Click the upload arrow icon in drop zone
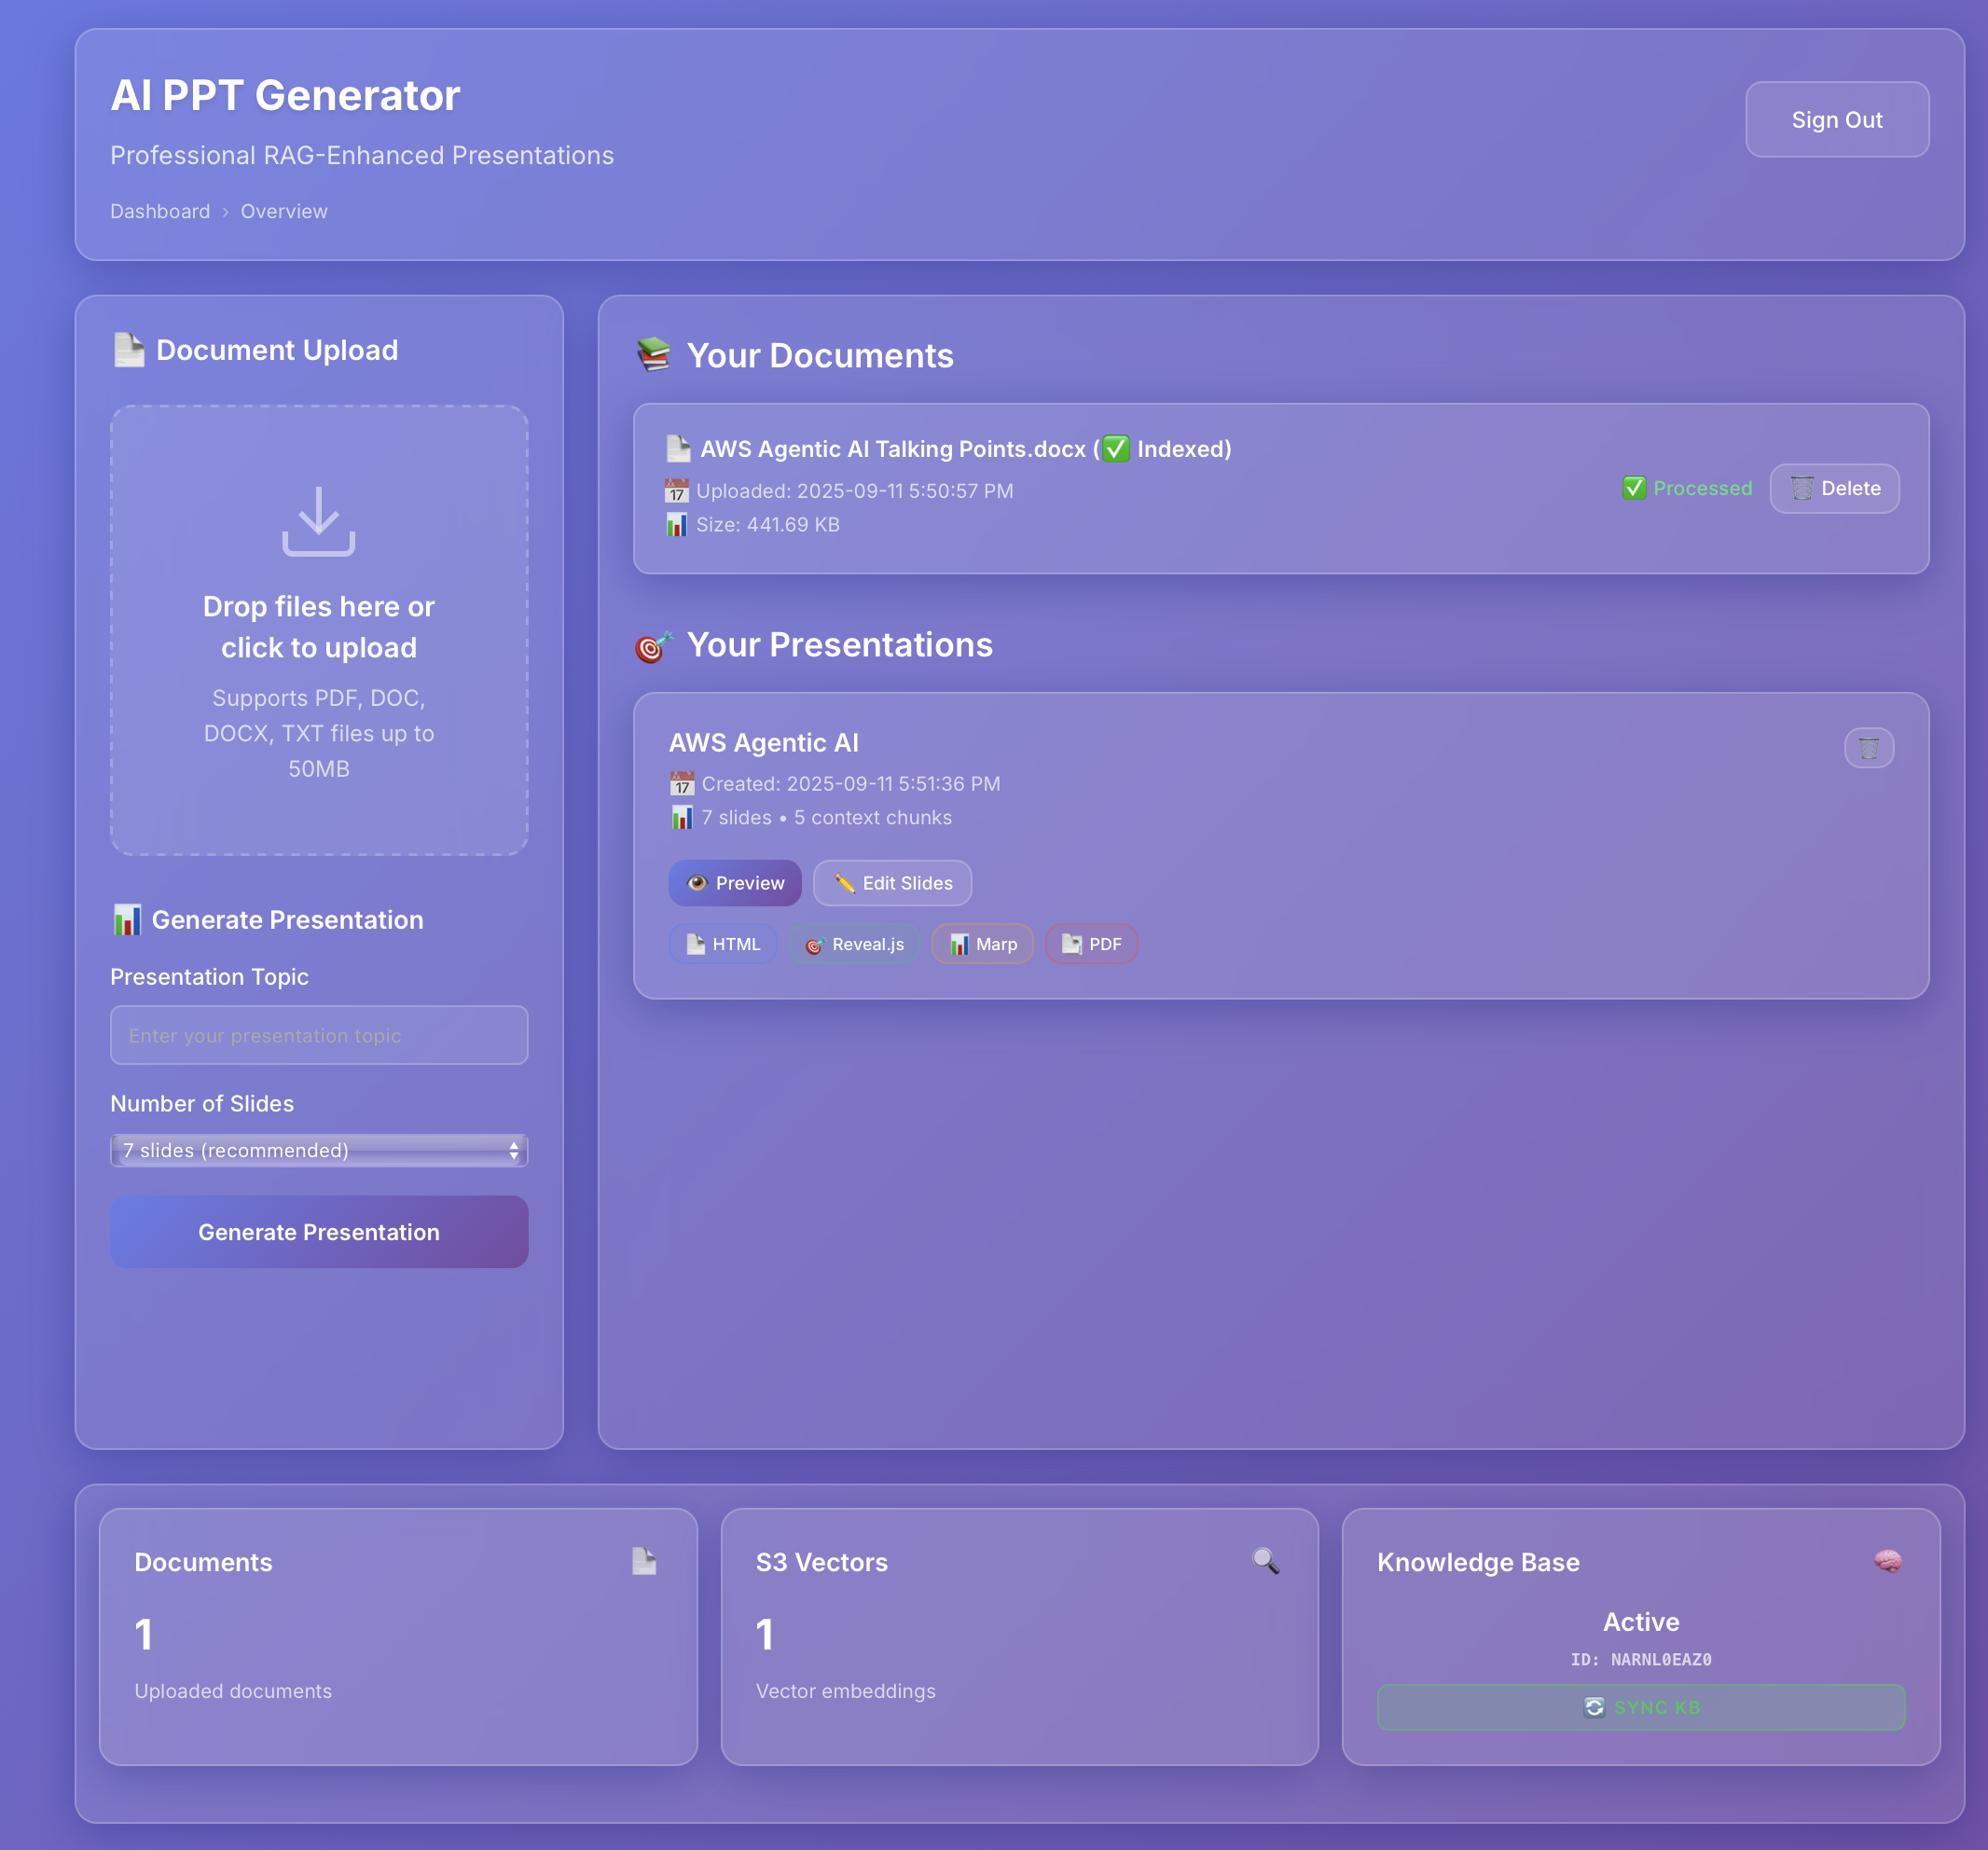 coord(318,520)
